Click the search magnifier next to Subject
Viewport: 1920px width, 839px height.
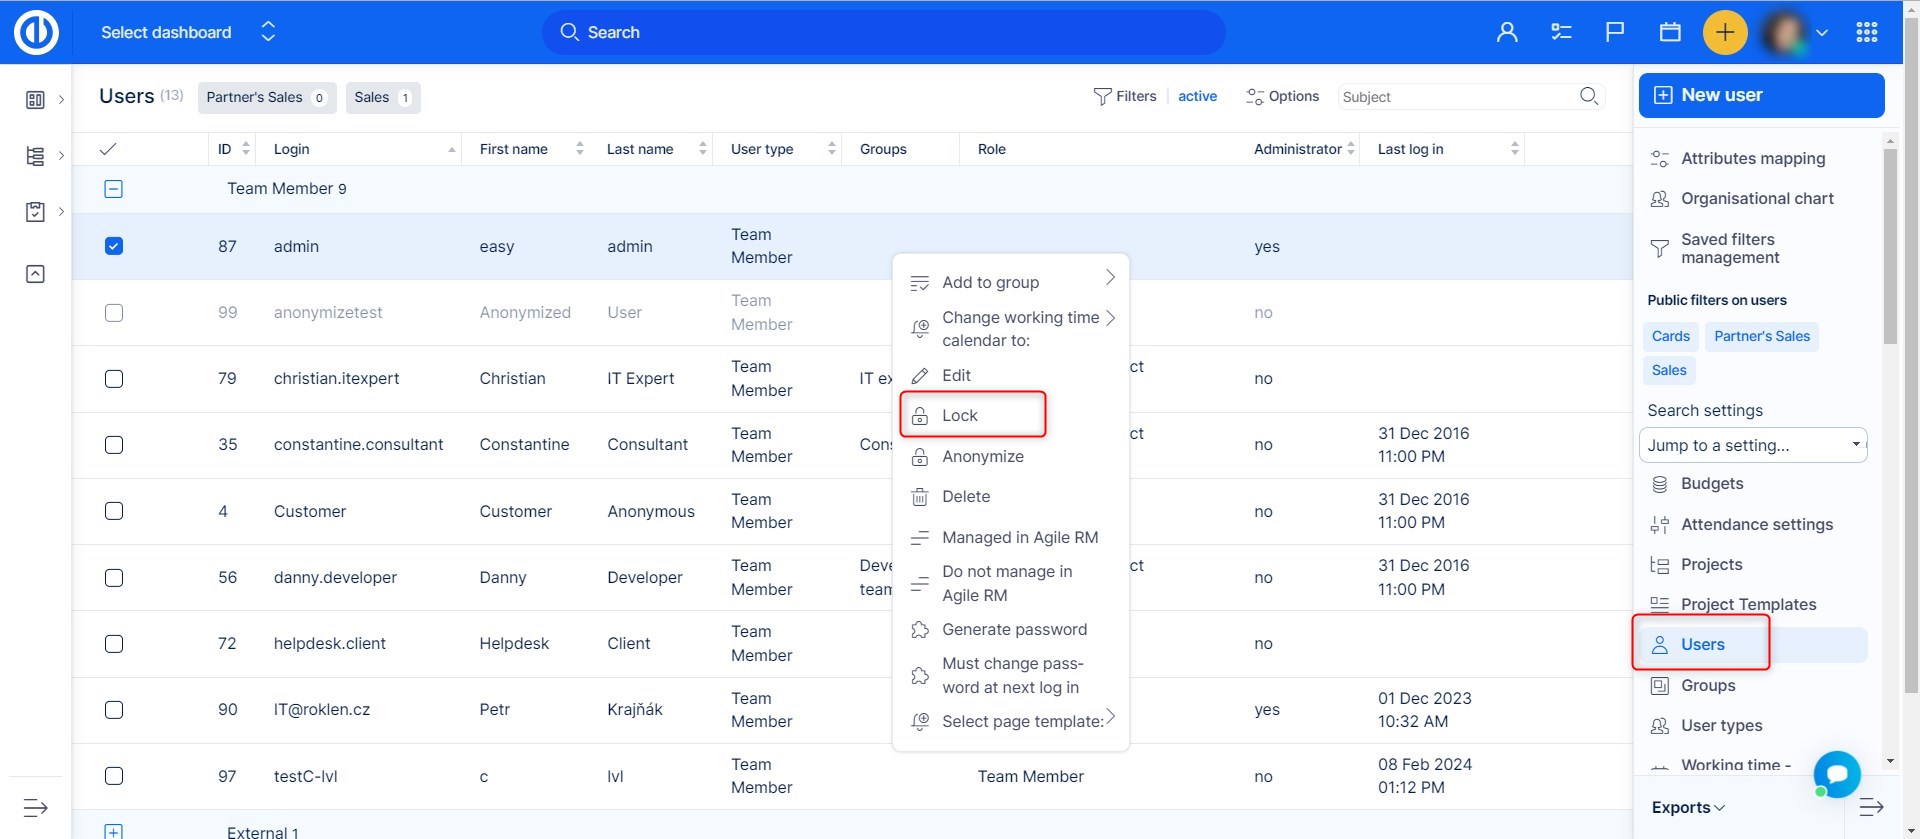1588,96
